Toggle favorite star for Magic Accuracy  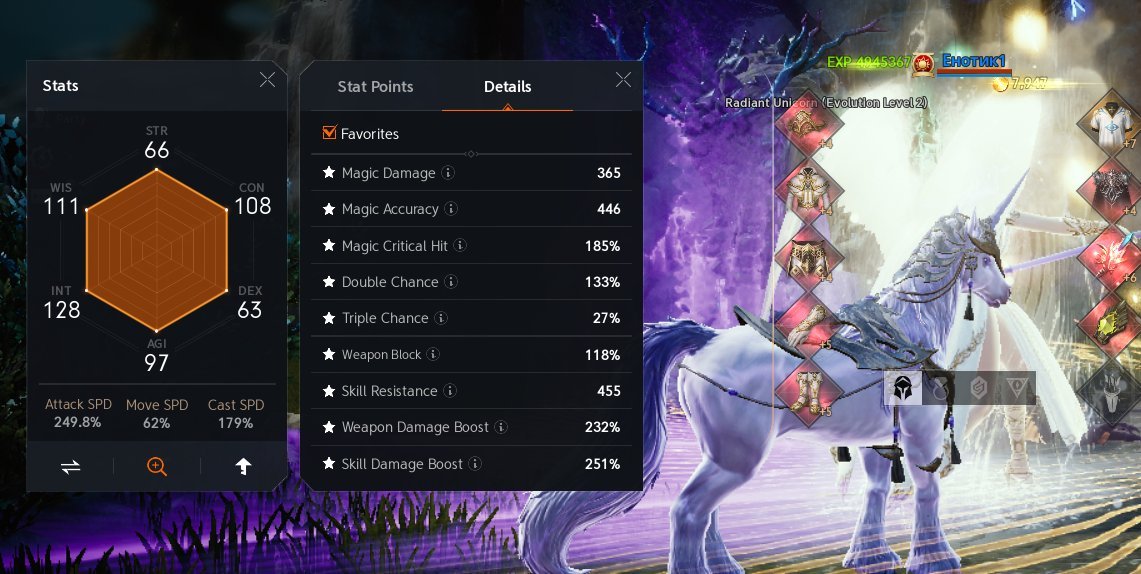point(329,209)
